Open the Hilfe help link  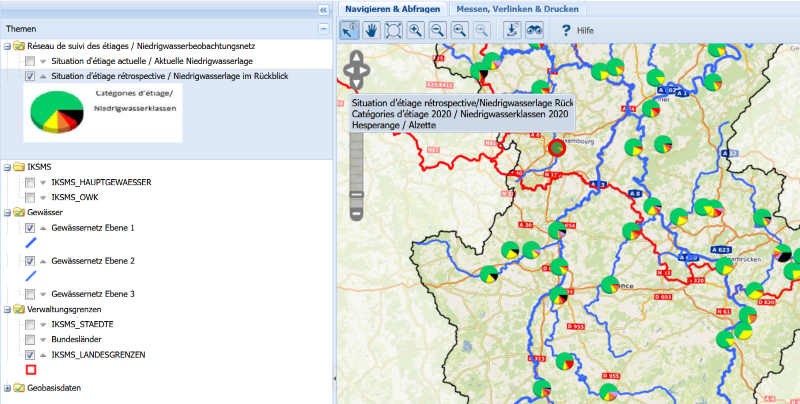(577, 31)
